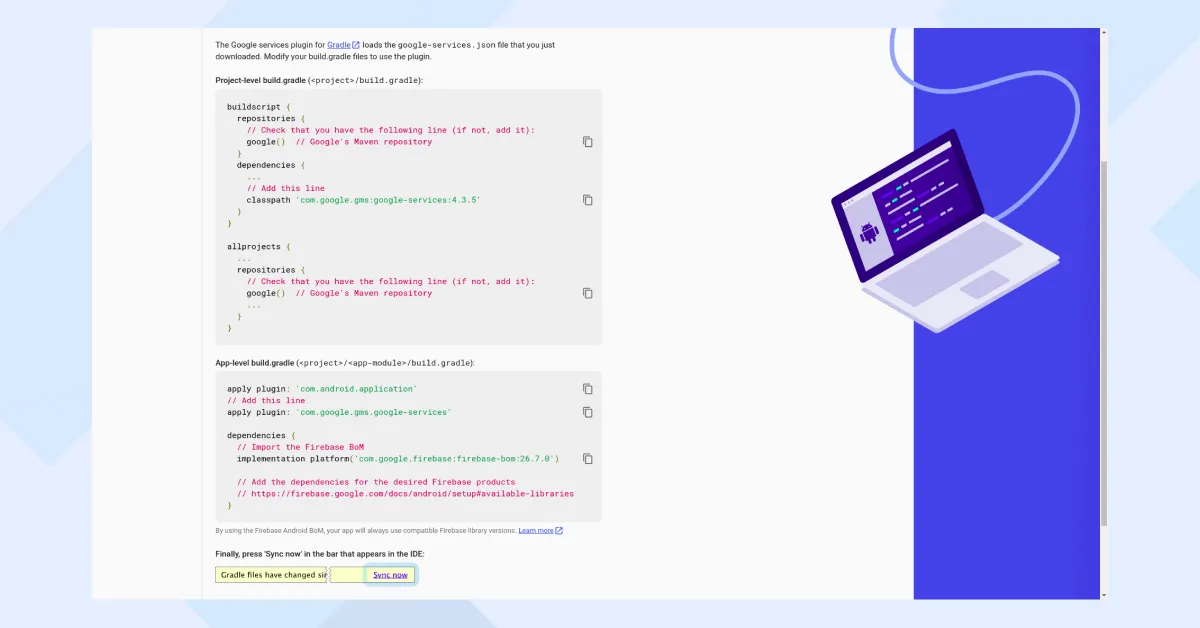The height and width of the screenshot is (628, 1200).
Task: Copy the google-services classpath dependency line
Action: (588, 199)
